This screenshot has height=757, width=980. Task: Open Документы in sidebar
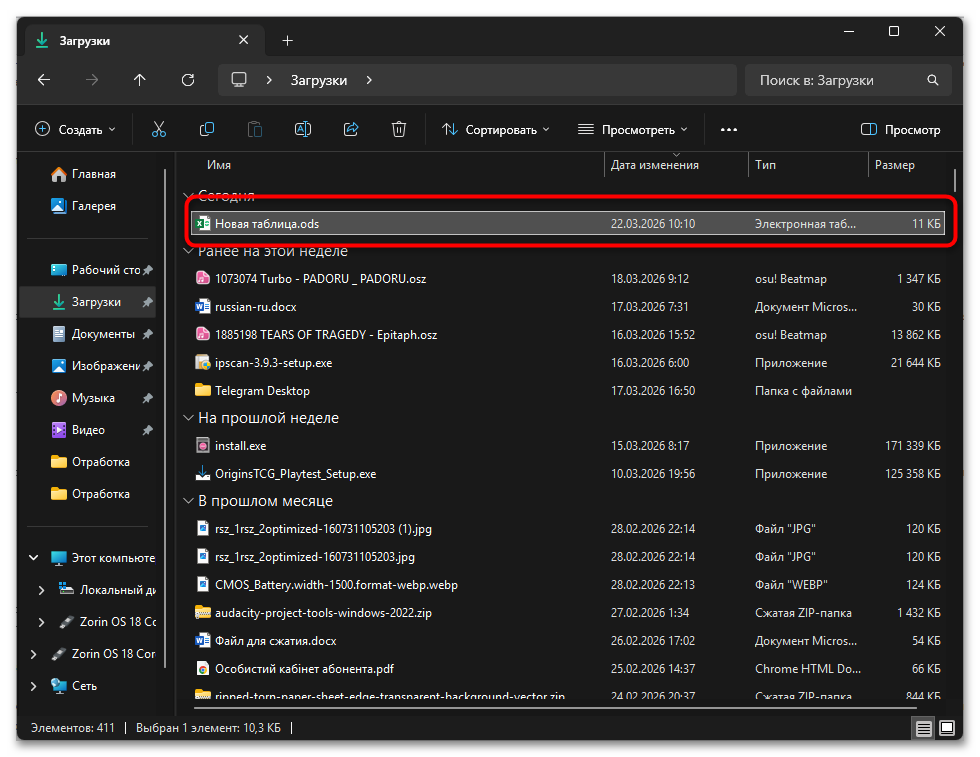click(102, 334)
